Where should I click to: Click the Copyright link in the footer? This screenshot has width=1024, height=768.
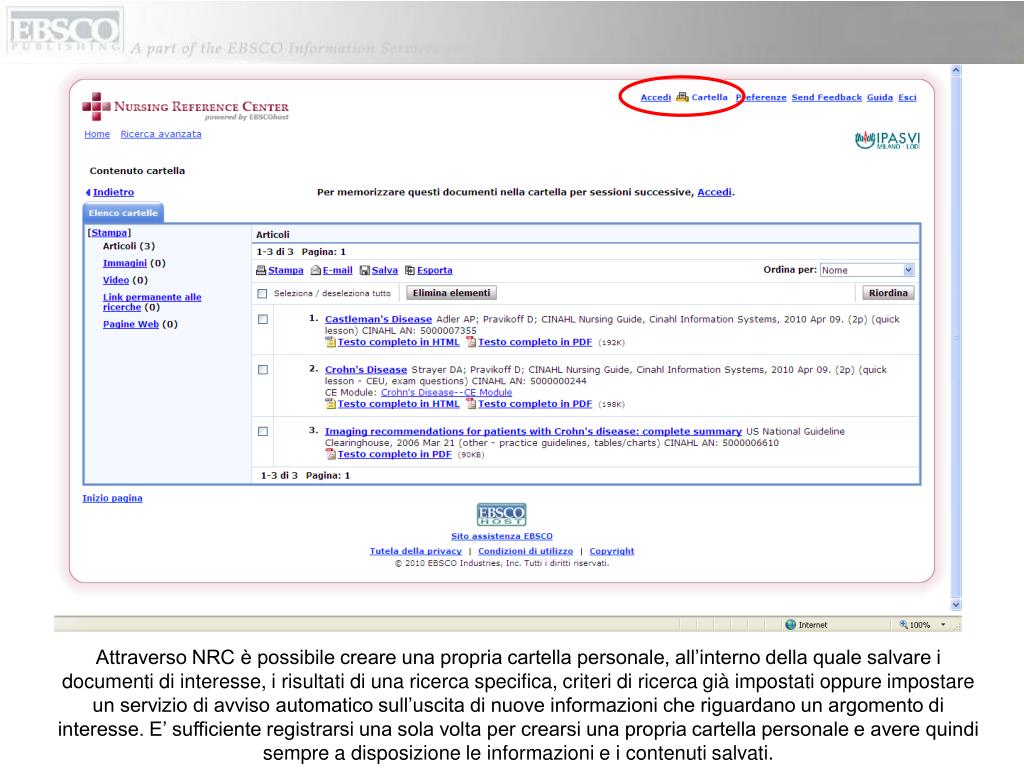(x=611, y=551)
